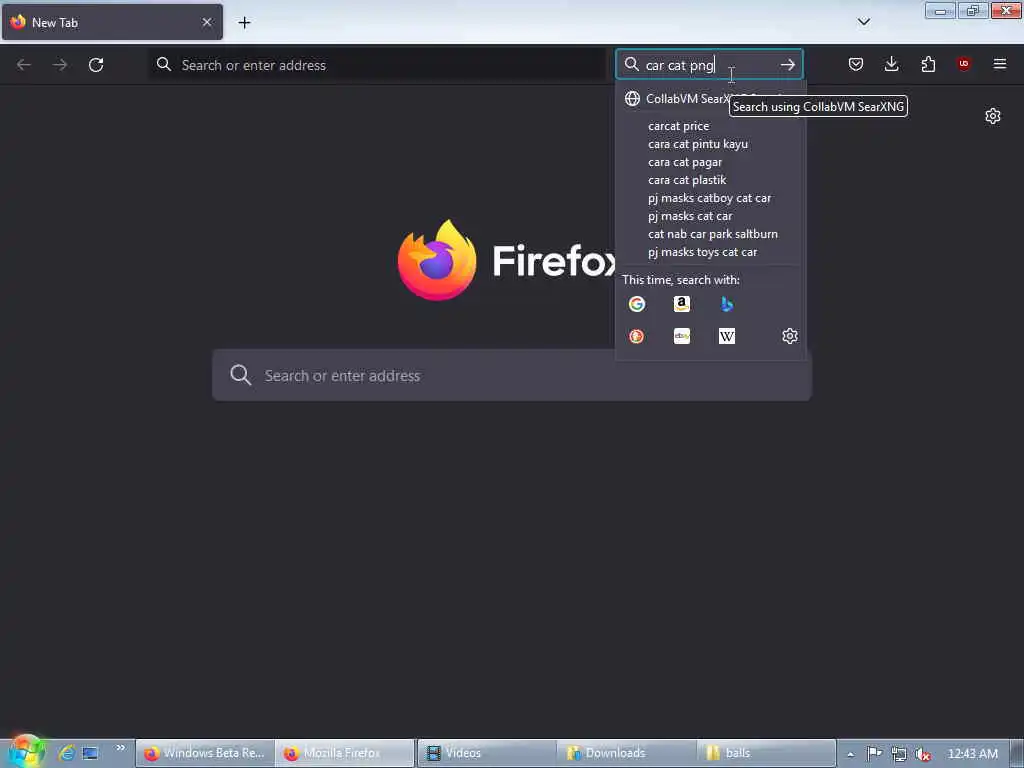Choose suggestion 'pj masks catboy cat car'
Screen dimensions: 1024x768
[711, 198]
